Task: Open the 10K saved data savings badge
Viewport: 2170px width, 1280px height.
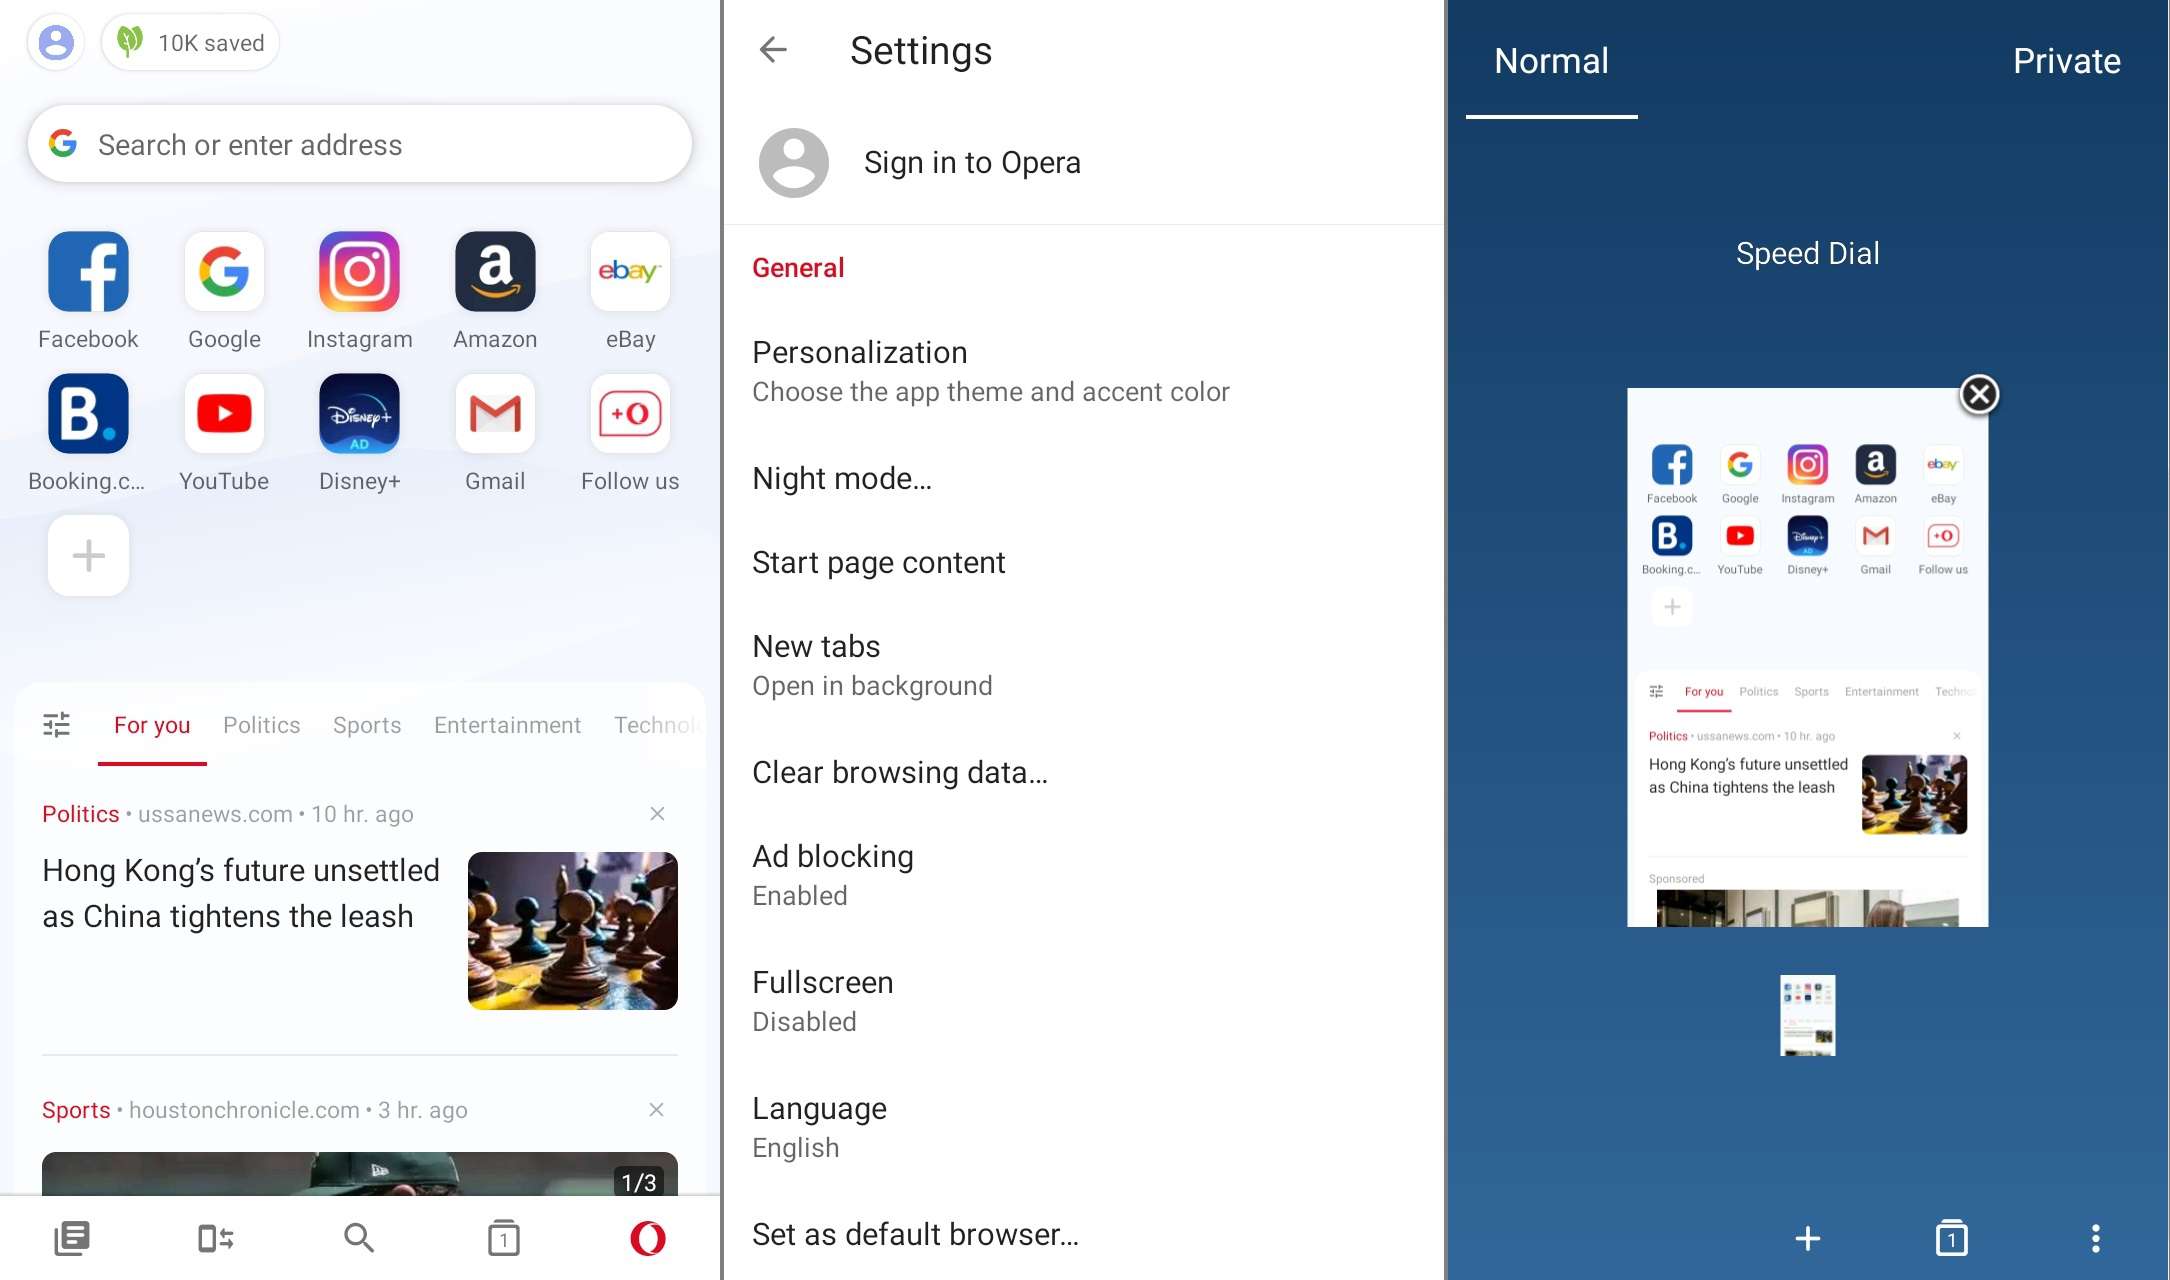Action: pos(190,42)
